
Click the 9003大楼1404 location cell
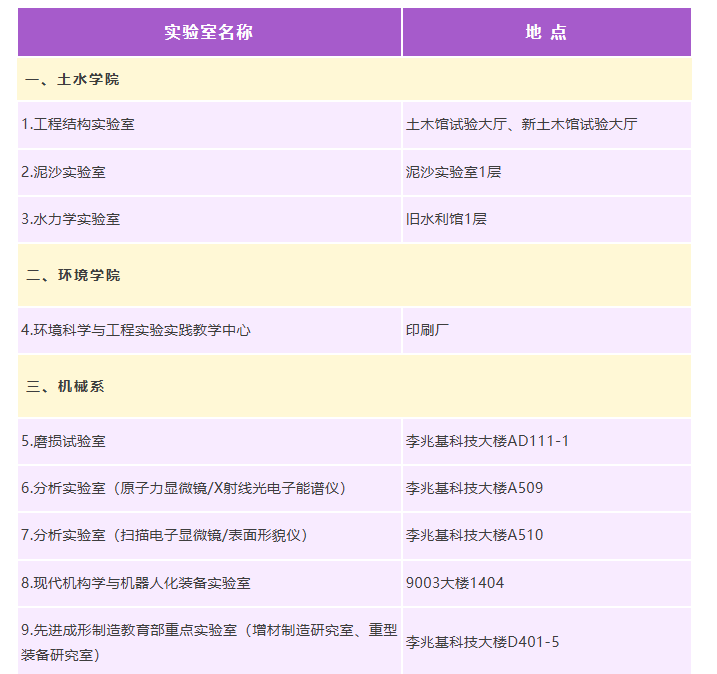(x=455, y=582)
